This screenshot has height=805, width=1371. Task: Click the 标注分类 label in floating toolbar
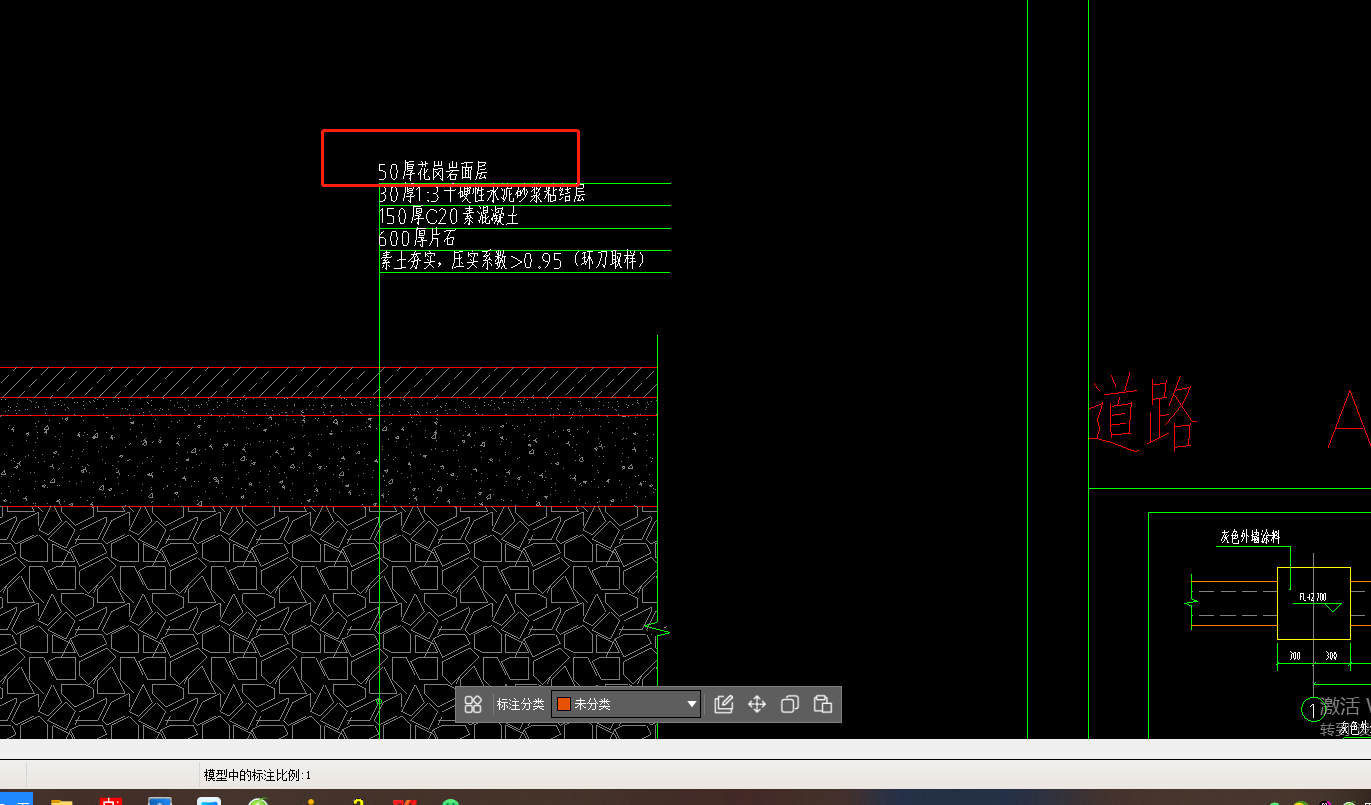520,704
